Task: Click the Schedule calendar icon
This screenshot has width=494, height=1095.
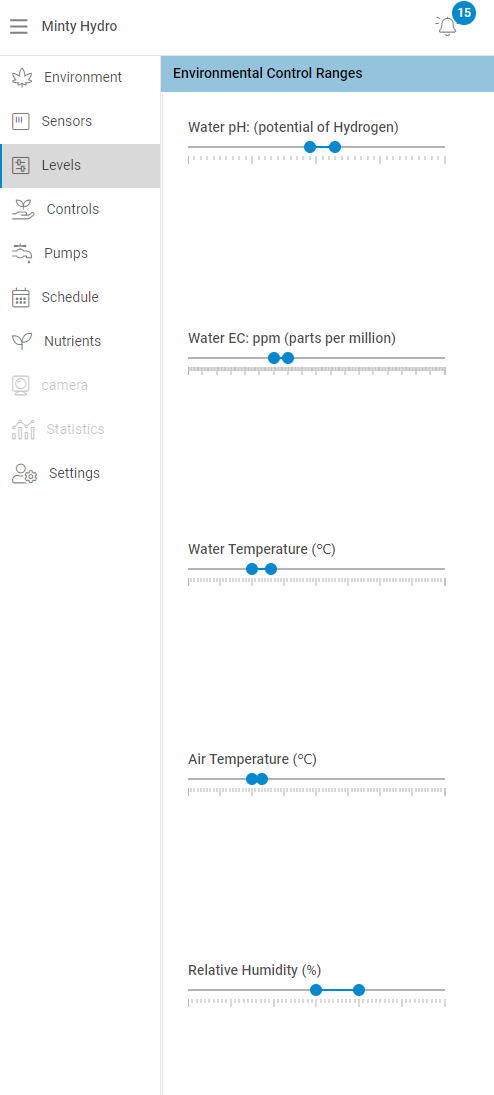Action: pyautogui.click(x=21, y=297)
